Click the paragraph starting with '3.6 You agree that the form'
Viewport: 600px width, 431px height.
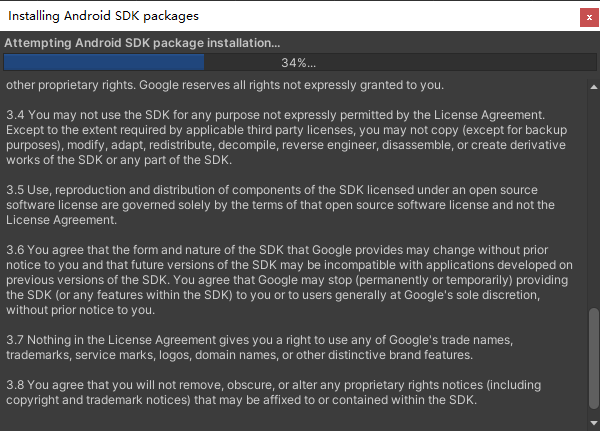coord(289,280)
